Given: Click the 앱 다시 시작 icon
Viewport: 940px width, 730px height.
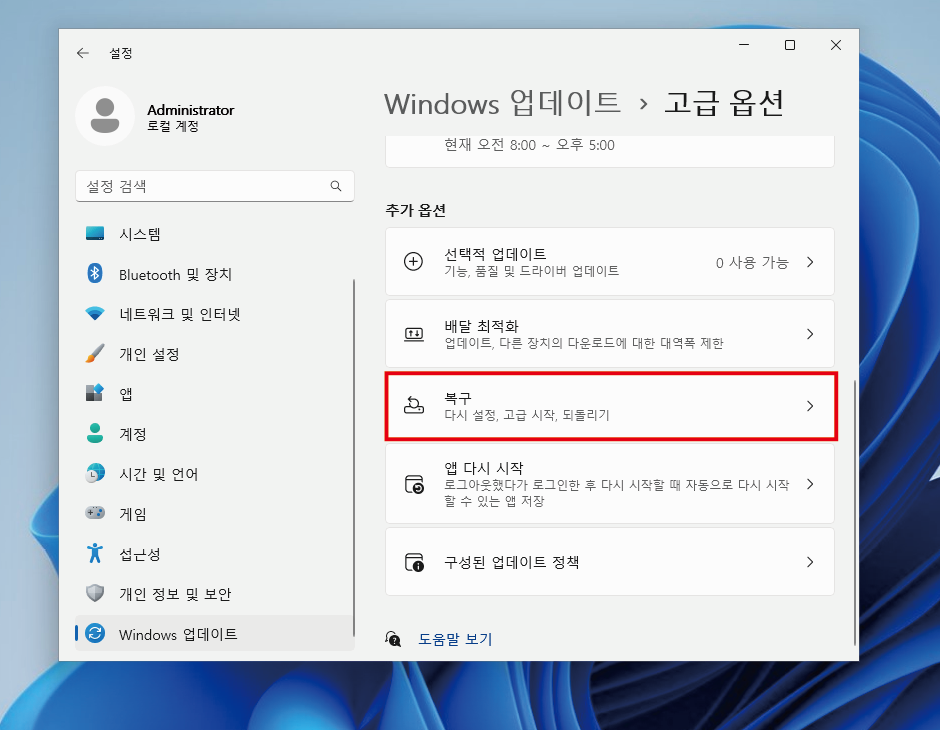Looking at the screenshot, I should click(x=414, y=484).
